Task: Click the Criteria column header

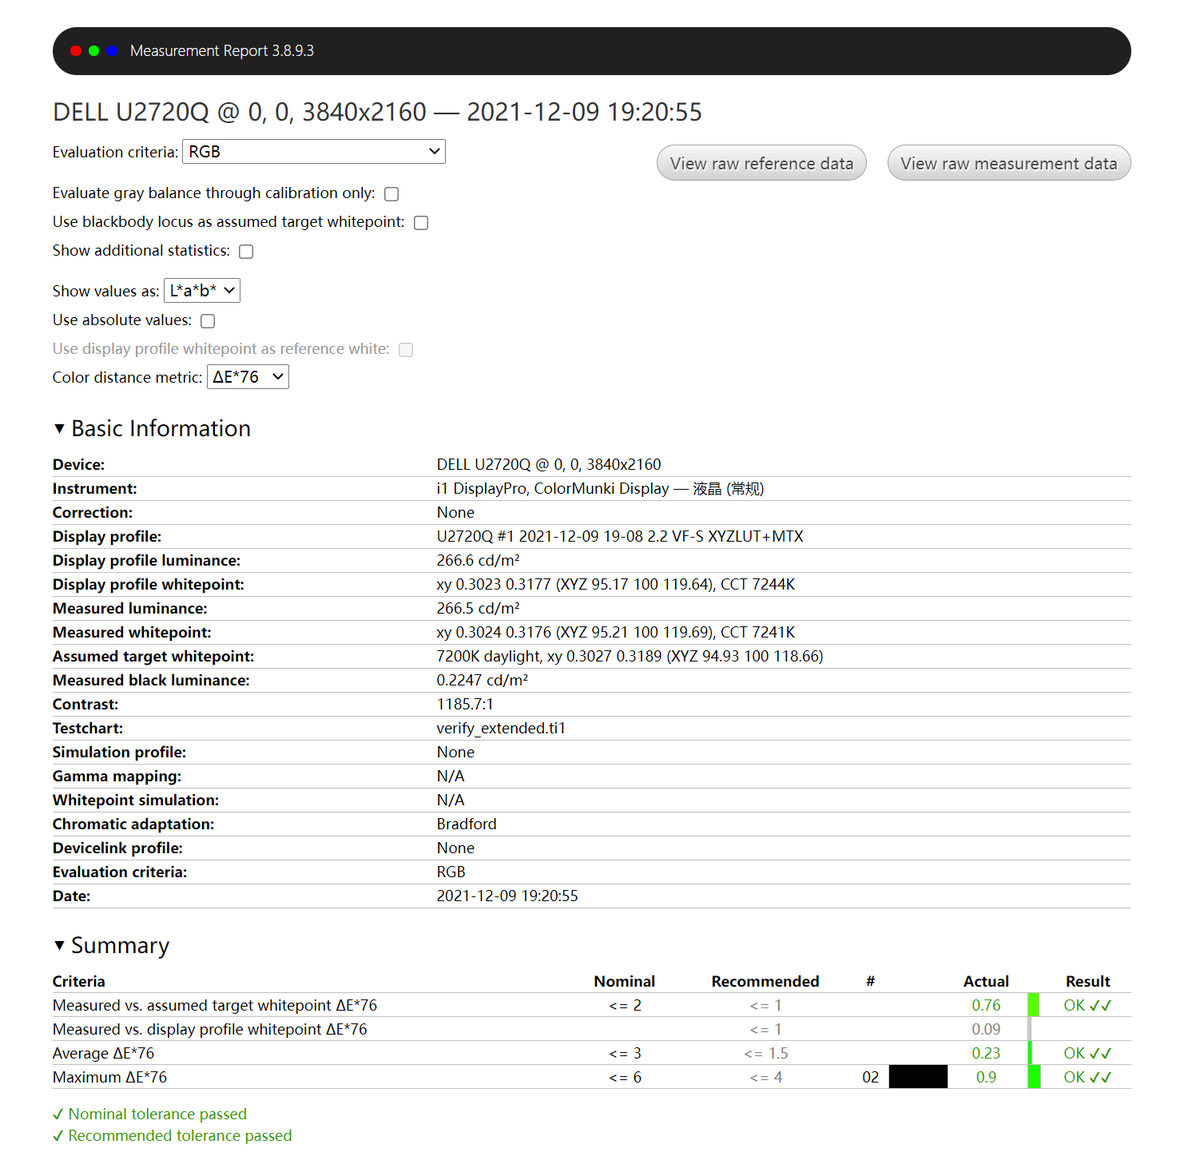Action: pyautogui.click(x=79, y=982)
